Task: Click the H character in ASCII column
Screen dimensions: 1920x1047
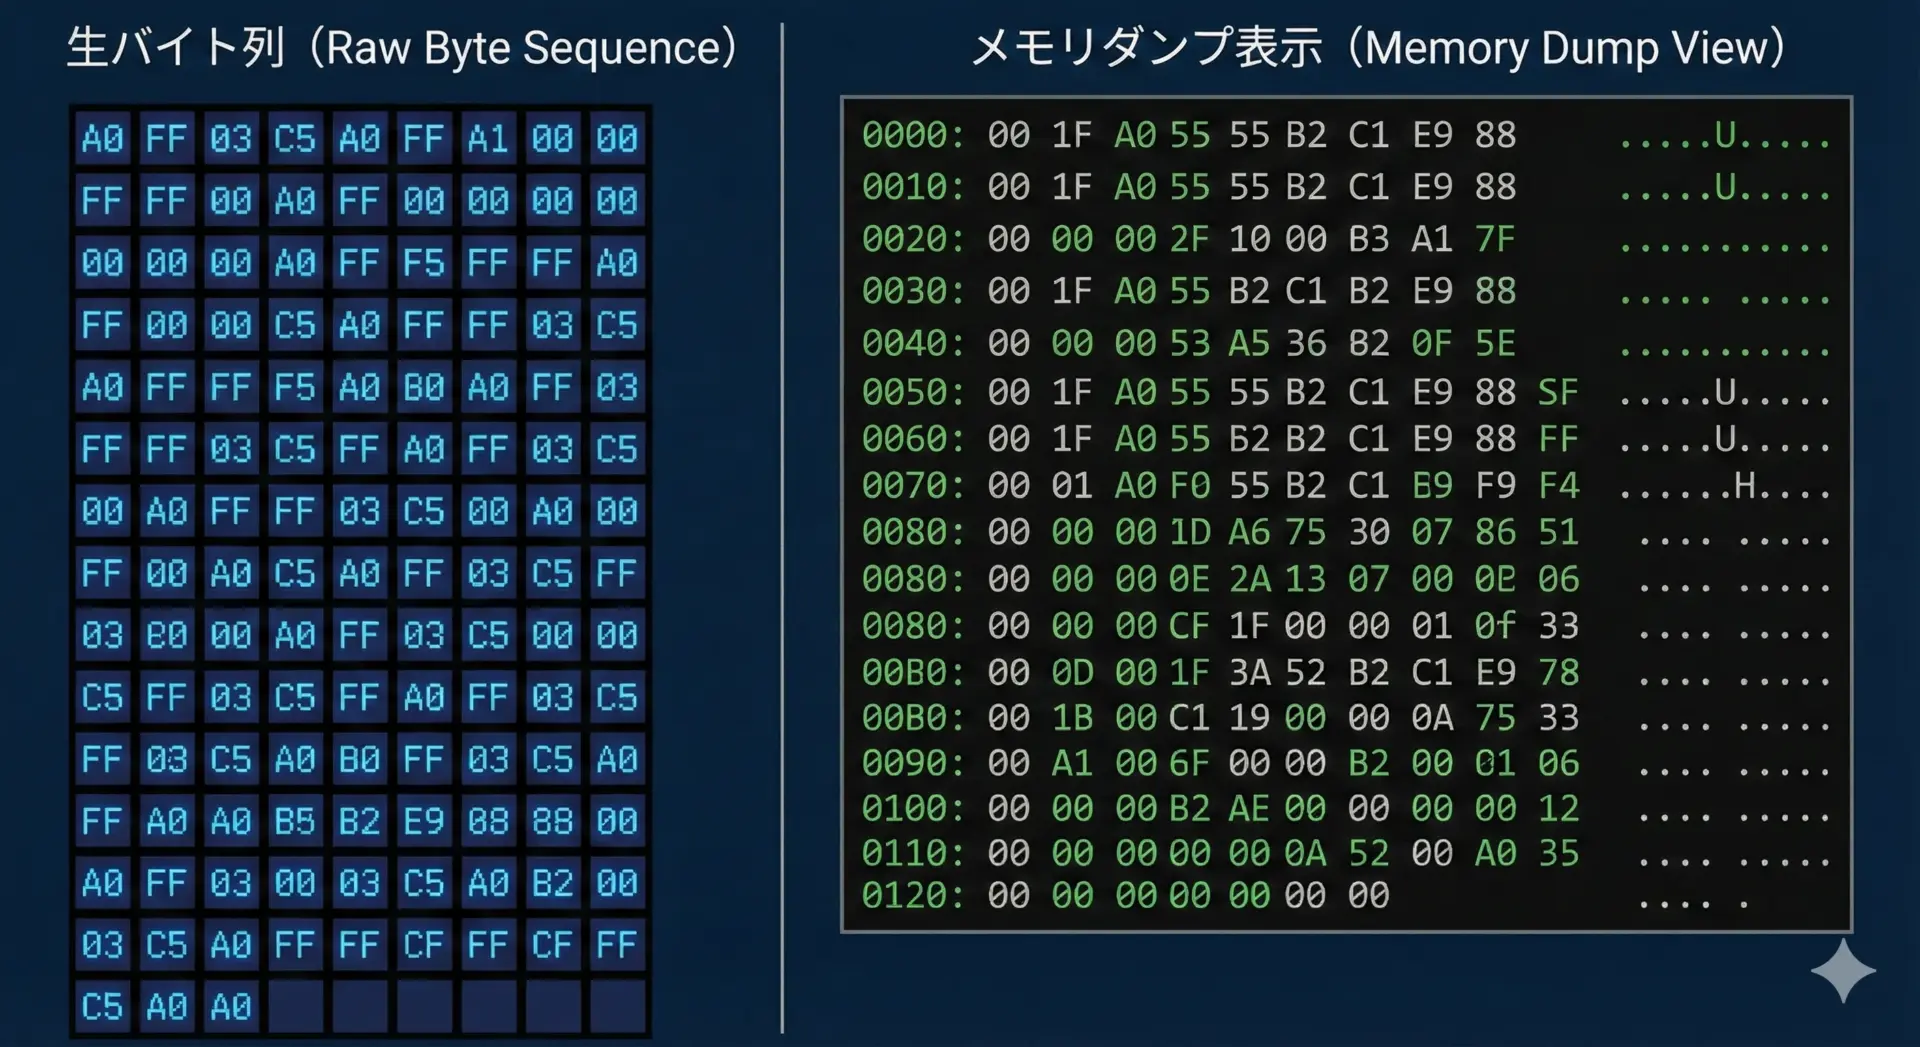Action: 1745,486
